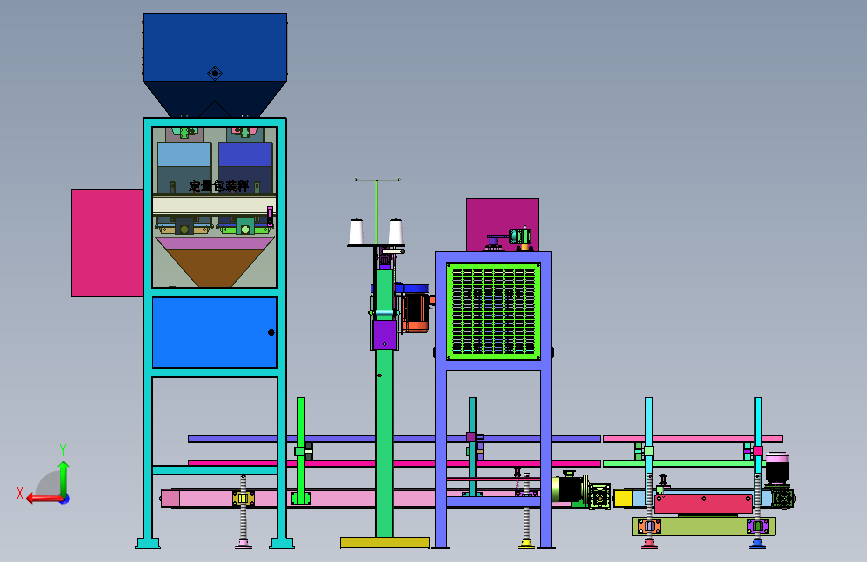This screenshot has height=562, width=867.
Task: Select the olive base plate under the right conveyor
Action: 703,526
